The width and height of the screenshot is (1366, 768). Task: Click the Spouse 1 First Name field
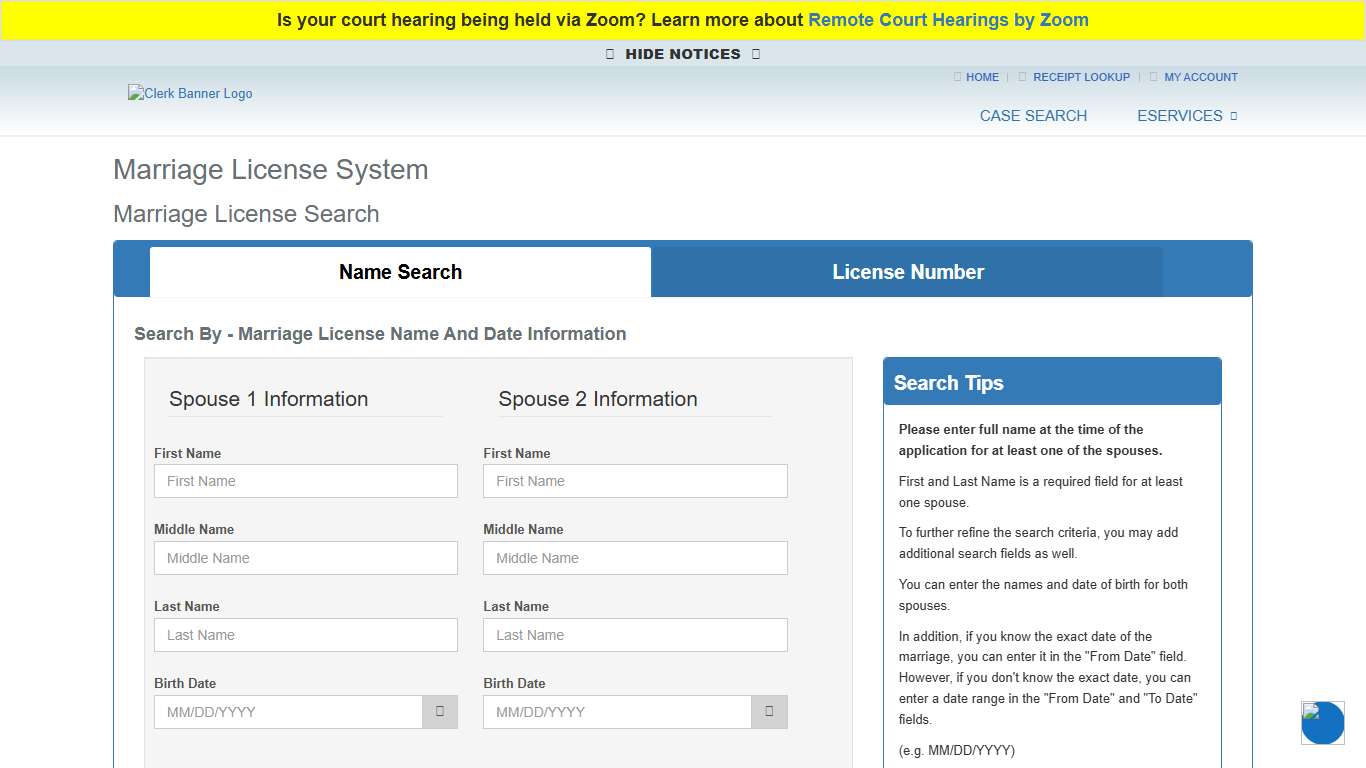click(x=305, y=481)
